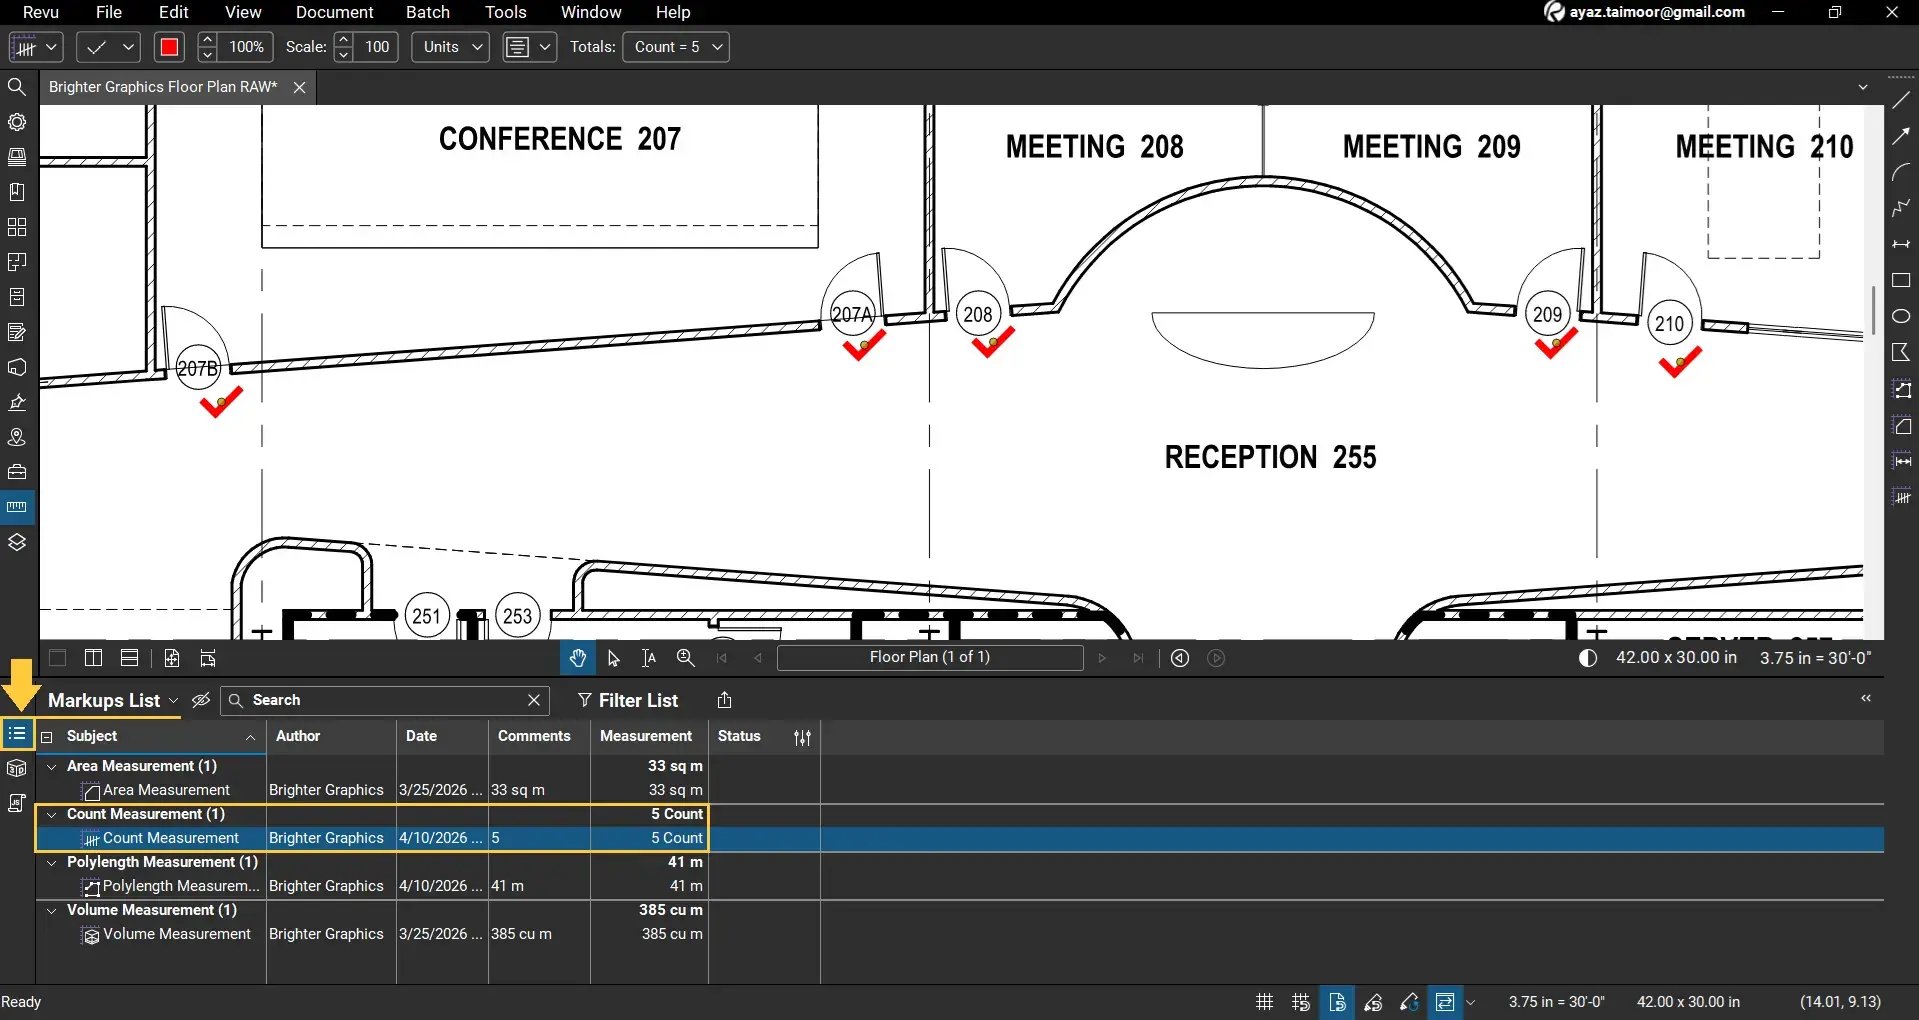Viewport: 1919px width, 1020px height.
Task: Activate the Pan hand tool
Action: 577,658
